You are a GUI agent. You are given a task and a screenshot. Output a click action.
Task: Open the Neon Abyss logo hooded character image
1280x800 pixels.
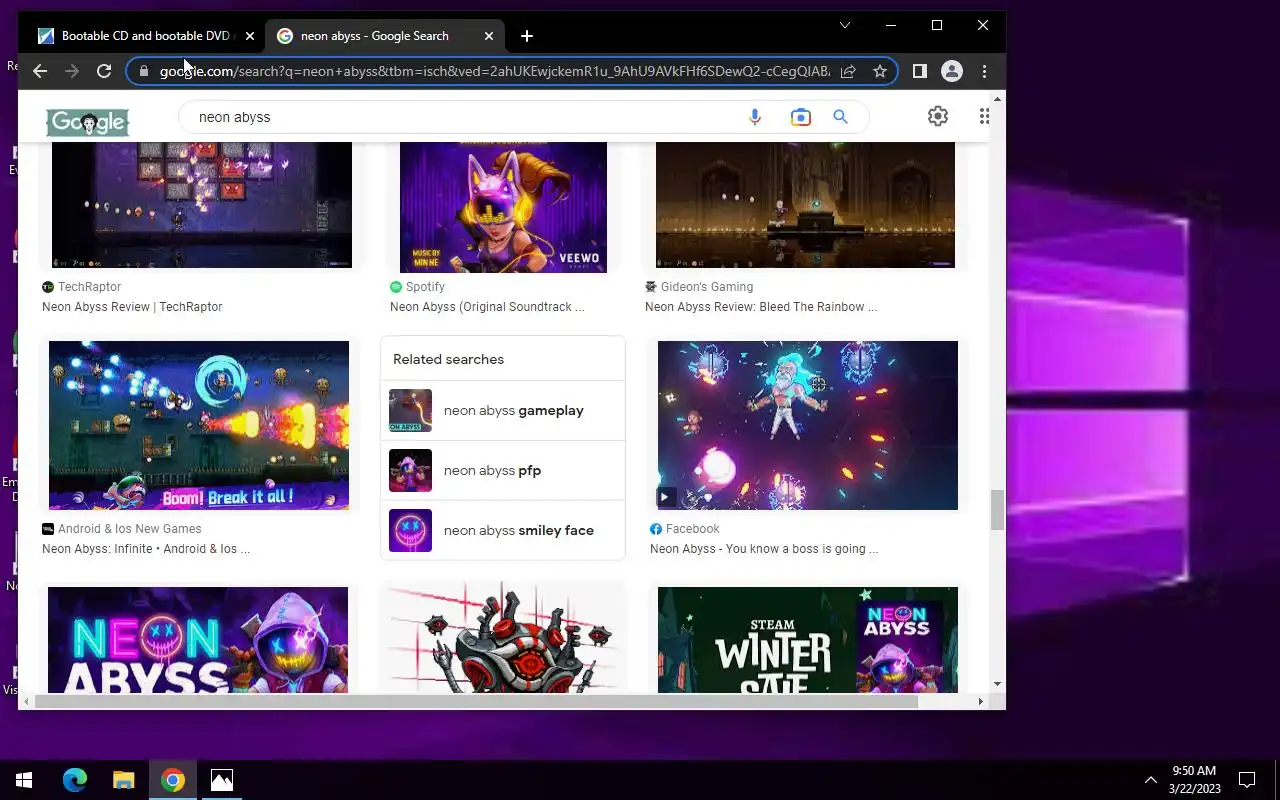click(198, 640)
